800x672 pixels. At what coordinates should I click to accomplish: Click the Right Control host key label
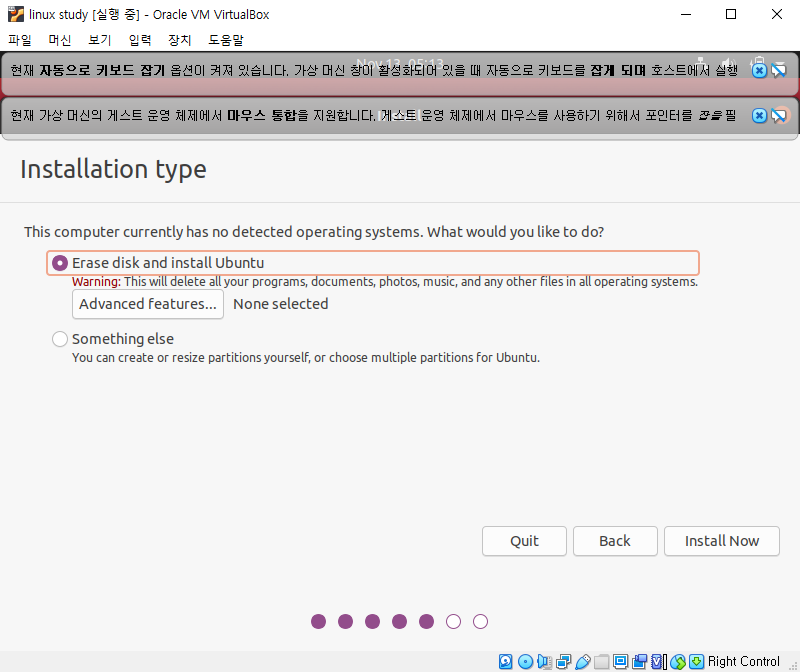point(744,662)
